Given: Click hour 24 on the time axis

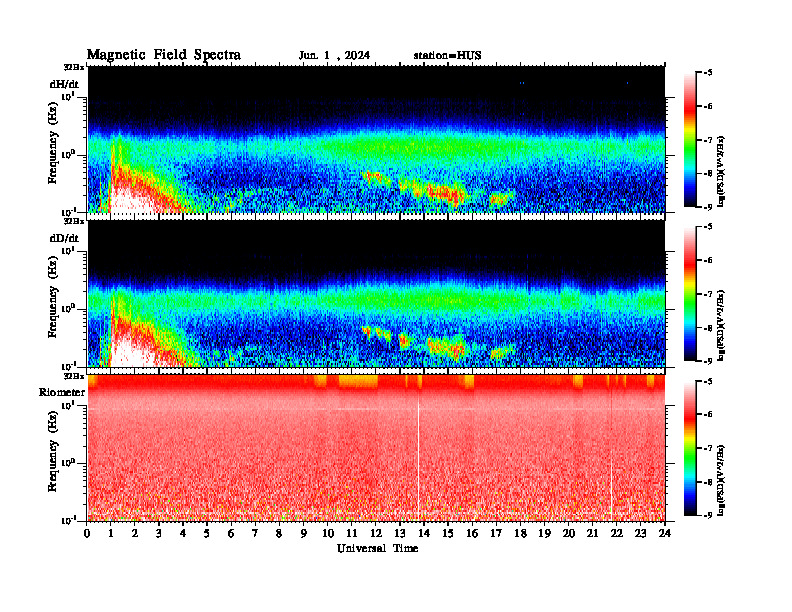Looking at the screenshot, I should [665, 533].
